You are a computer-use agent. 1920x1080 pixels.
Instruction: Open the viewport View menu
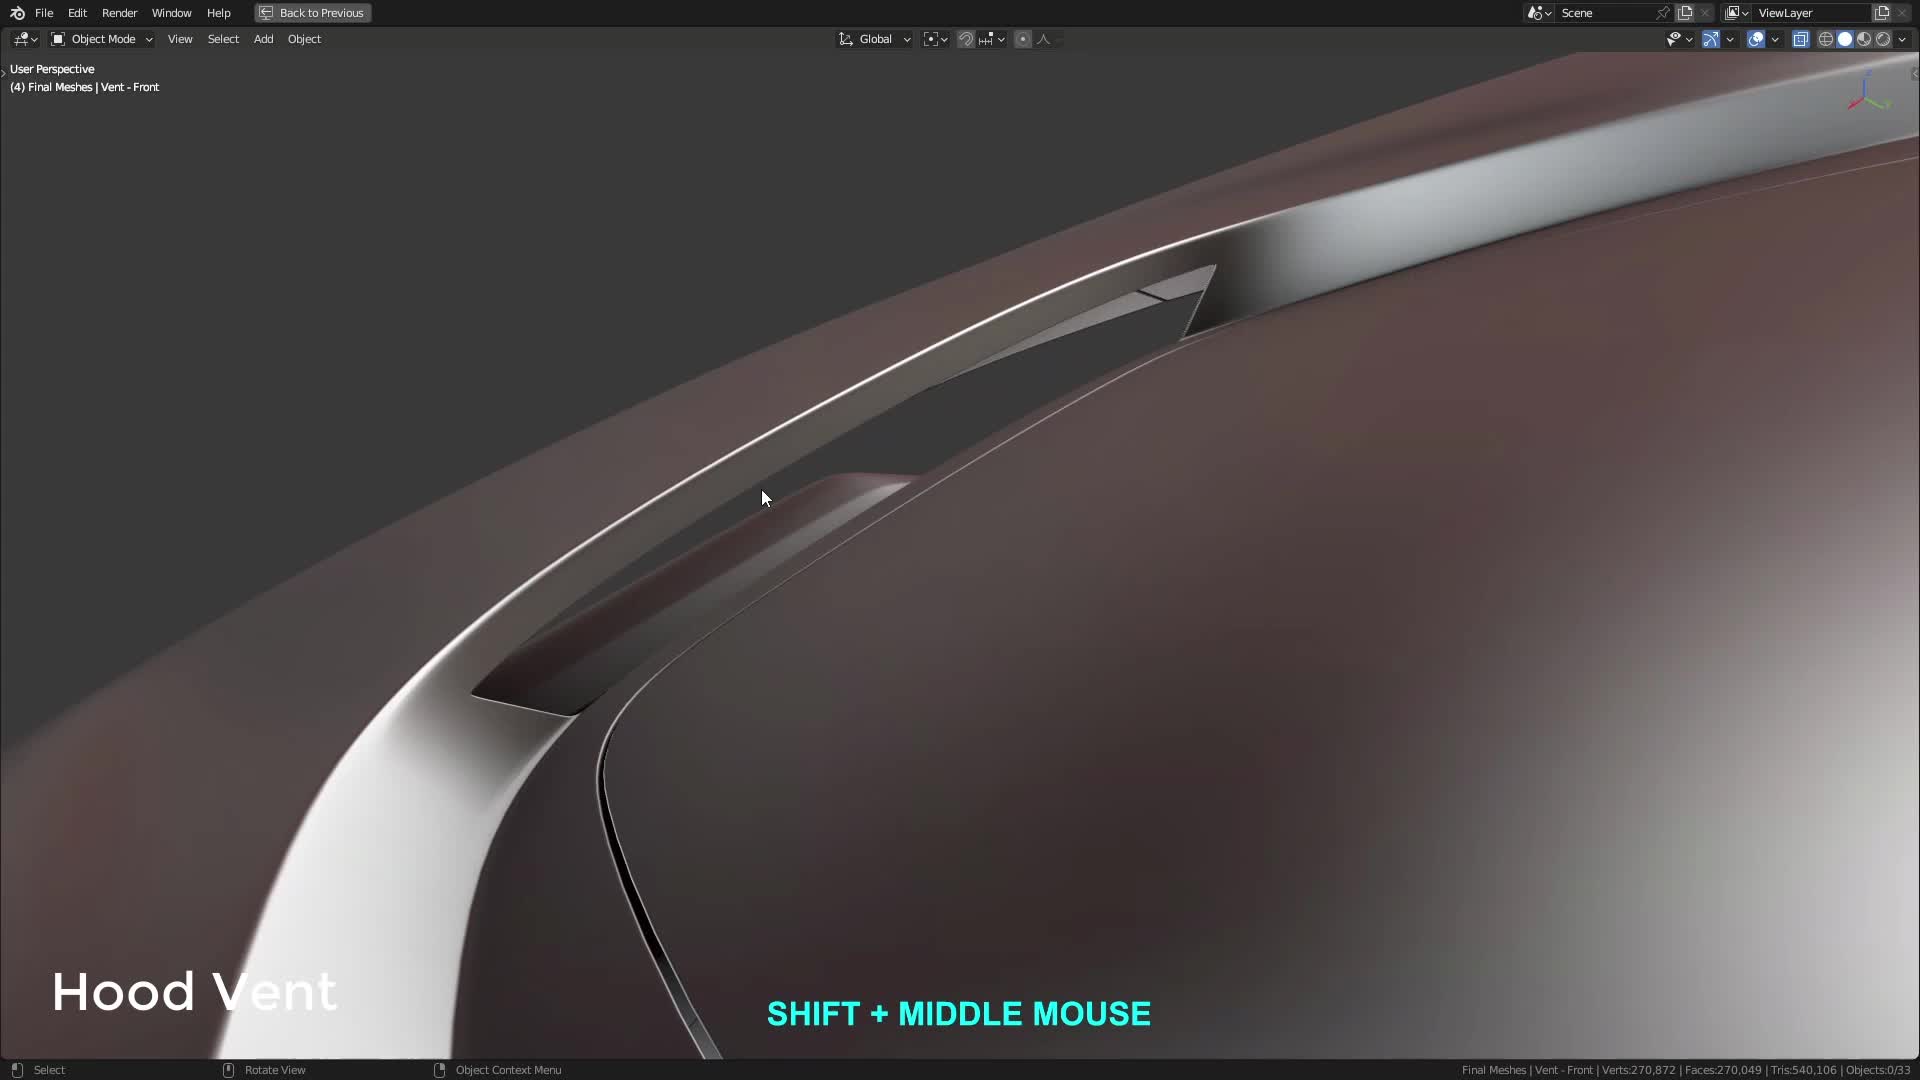tap(180, 39)
